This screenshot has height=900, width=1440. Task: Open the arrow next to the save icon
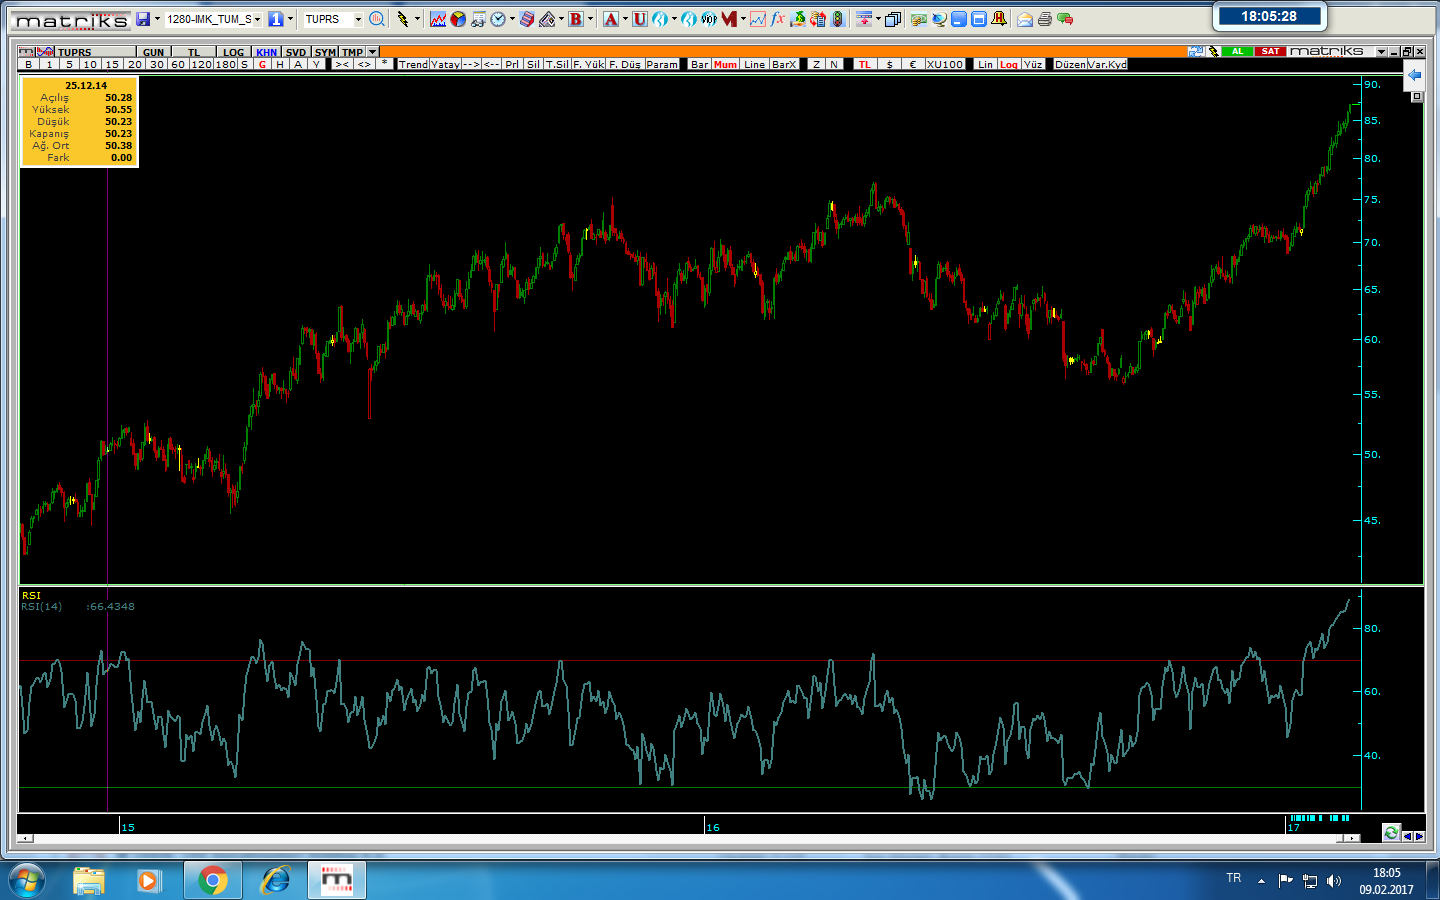pos(157,19)
